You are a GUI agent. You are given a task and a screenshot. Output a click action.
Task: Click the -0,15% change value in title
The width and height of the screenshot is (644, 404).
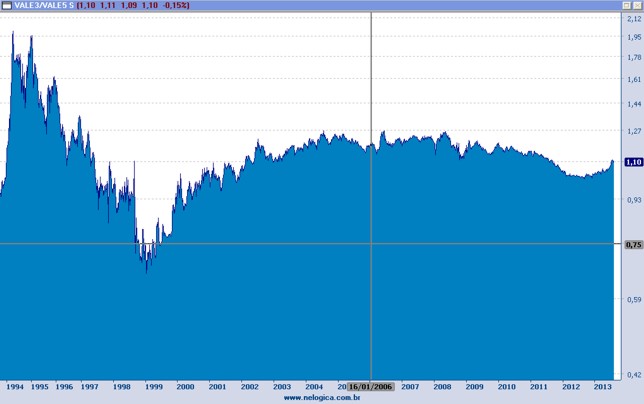[x=176, y=5]
